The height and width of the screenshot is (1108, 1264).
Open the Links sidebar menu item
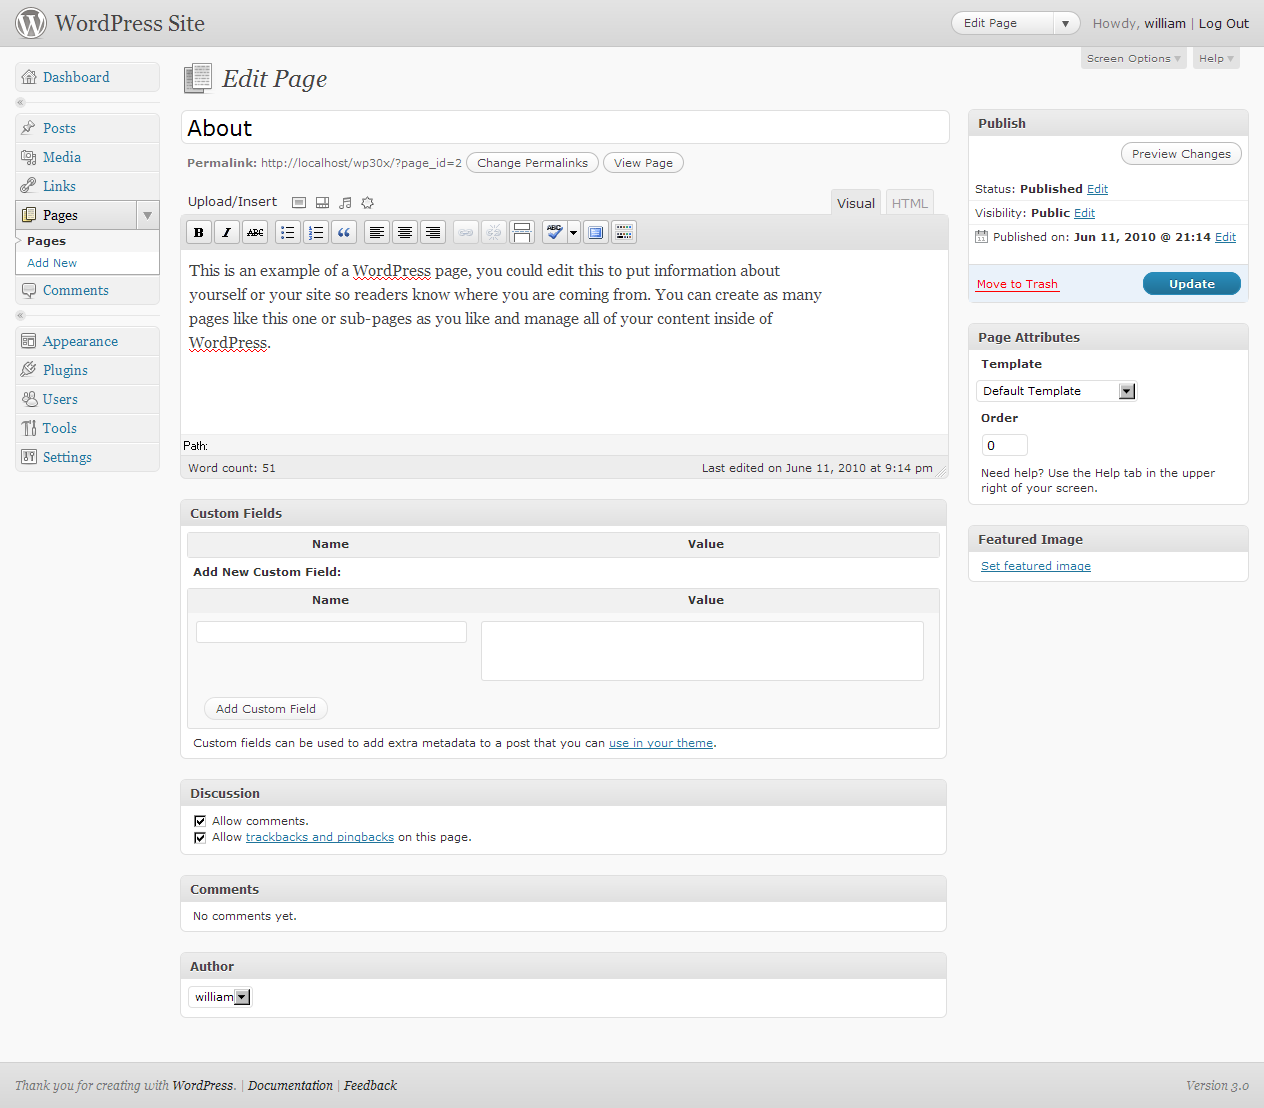(87, 186)
